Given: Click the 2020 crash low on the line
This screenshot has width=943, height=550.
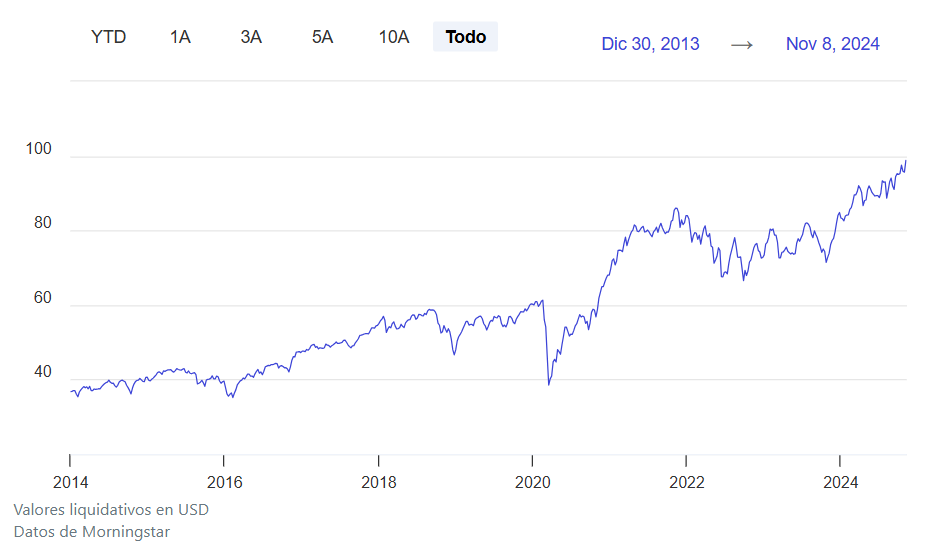Looking at the screenshot, I should tap(548, 384).
